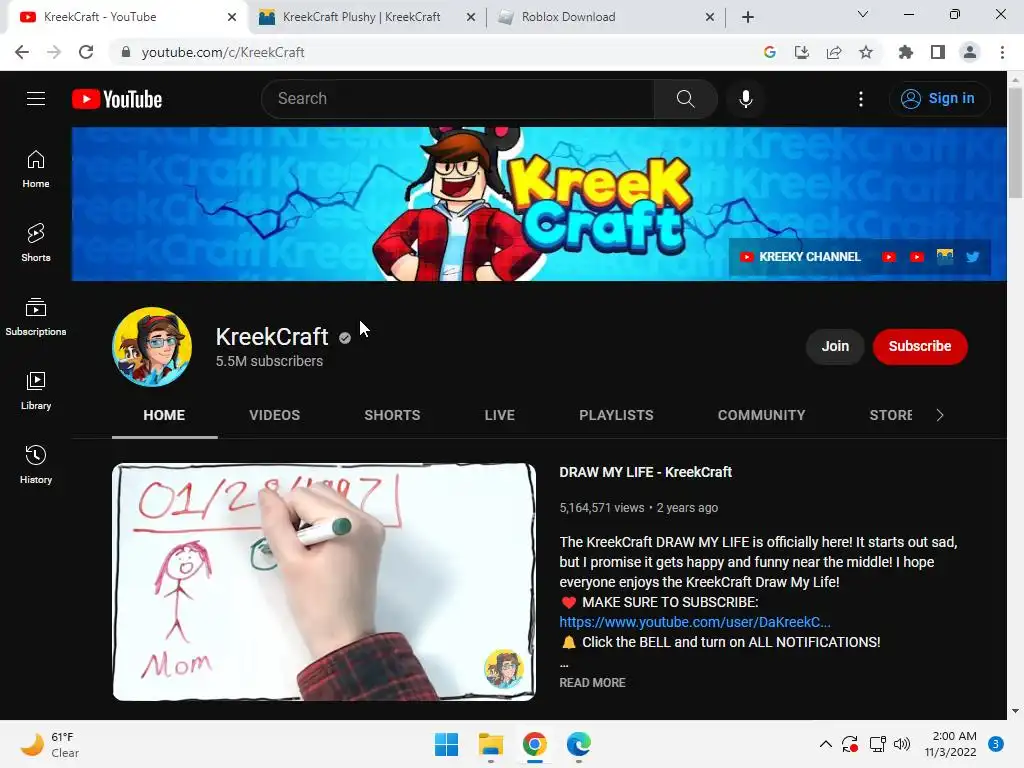
Task: Select the STORE channel tab
Action: [x=891, y=415]
